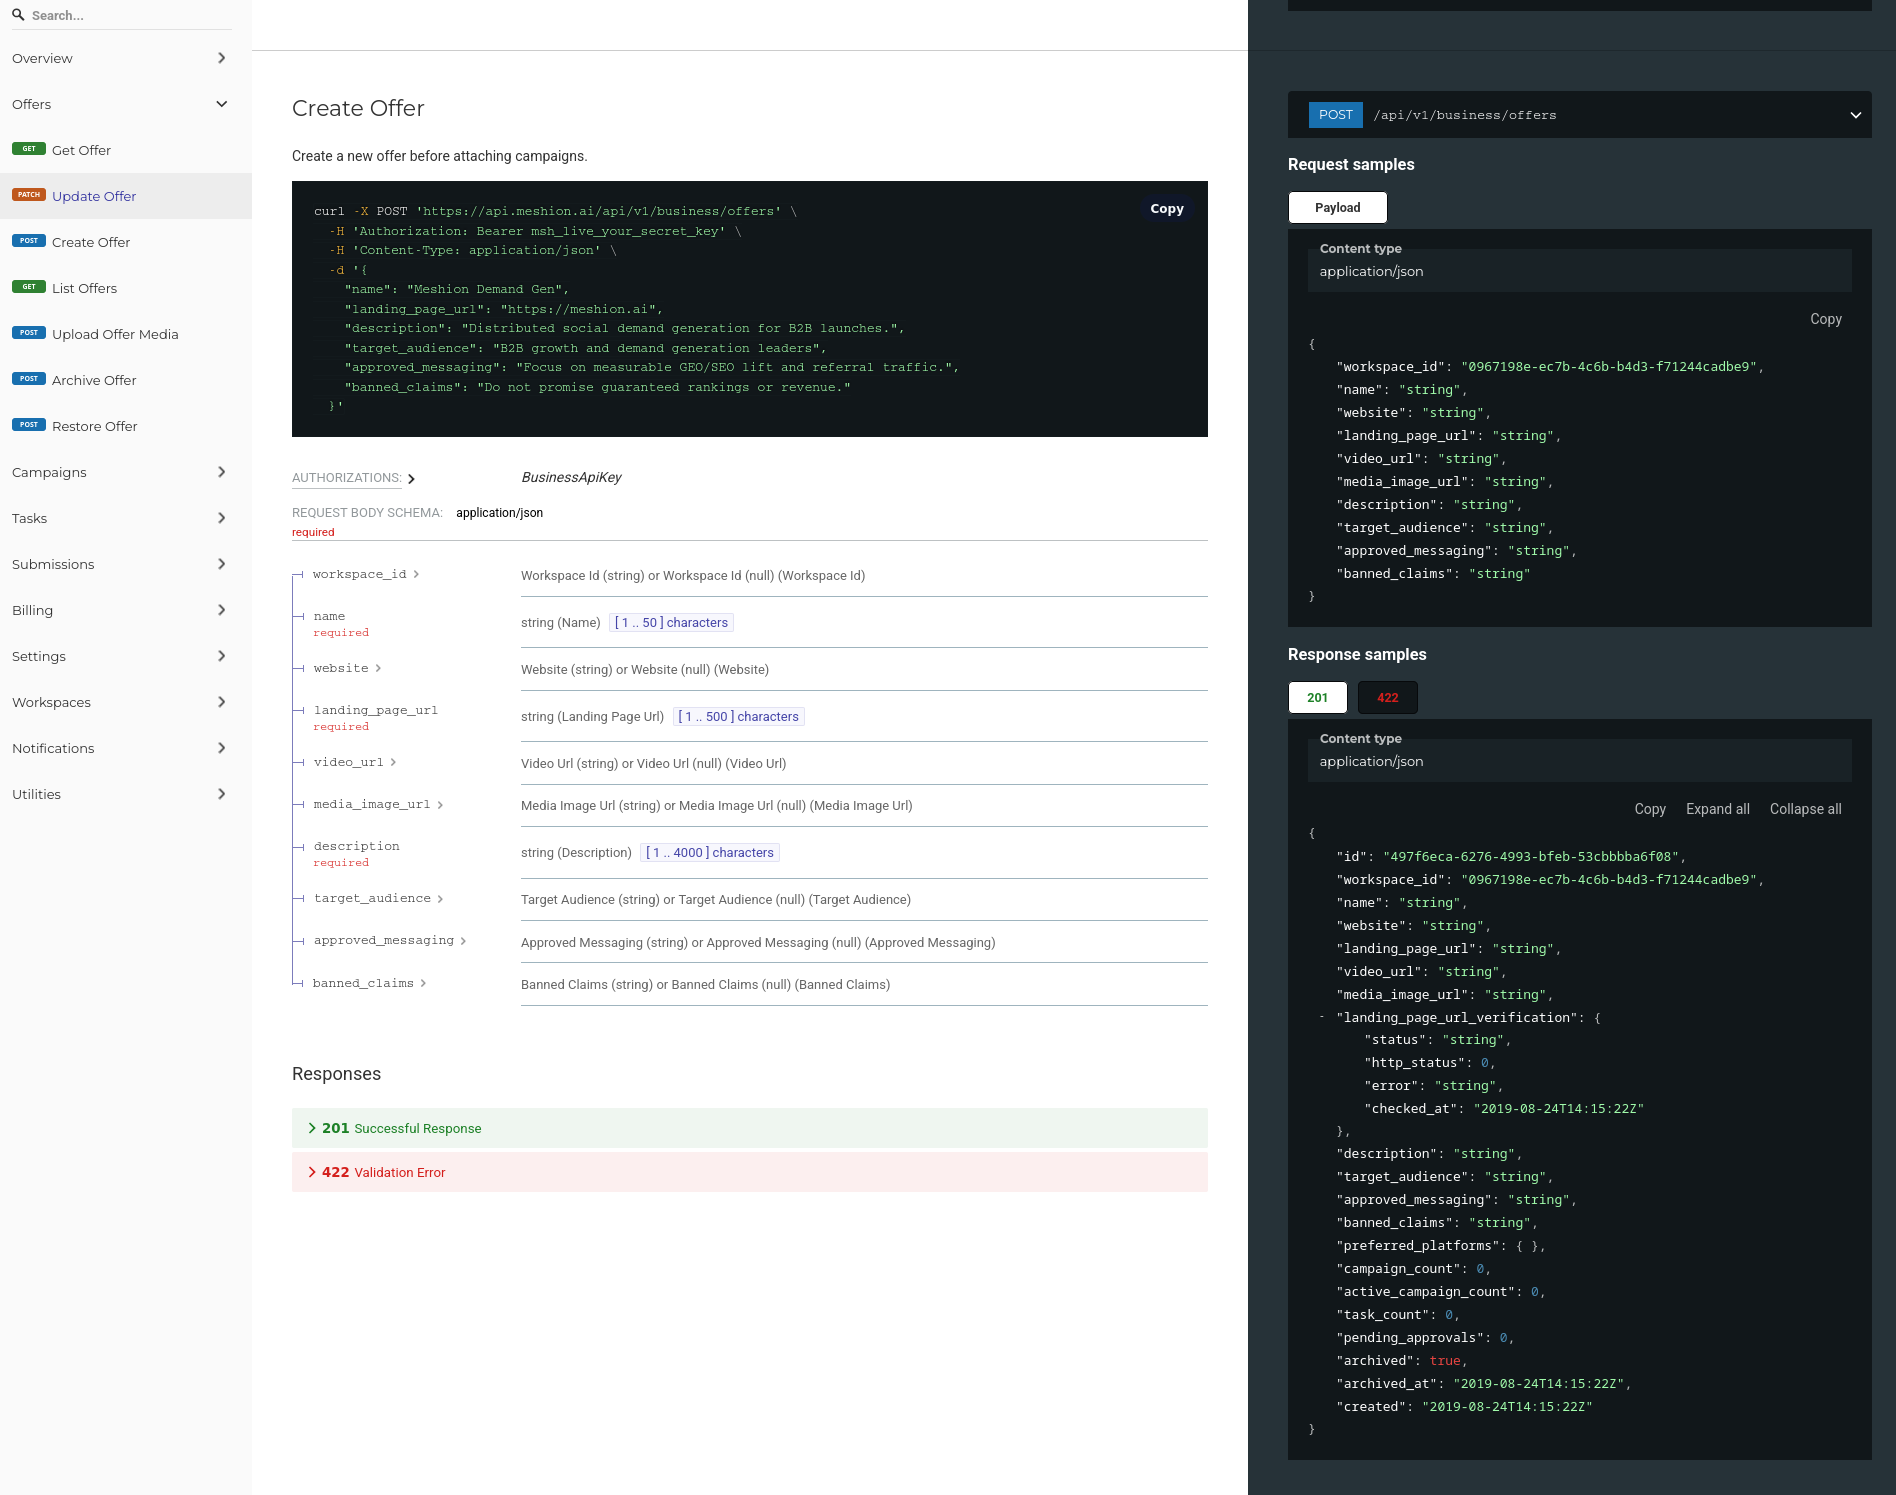Expand the website schema field
The width and height of the screenshot is (1896, 1495).
coord(347,668)
